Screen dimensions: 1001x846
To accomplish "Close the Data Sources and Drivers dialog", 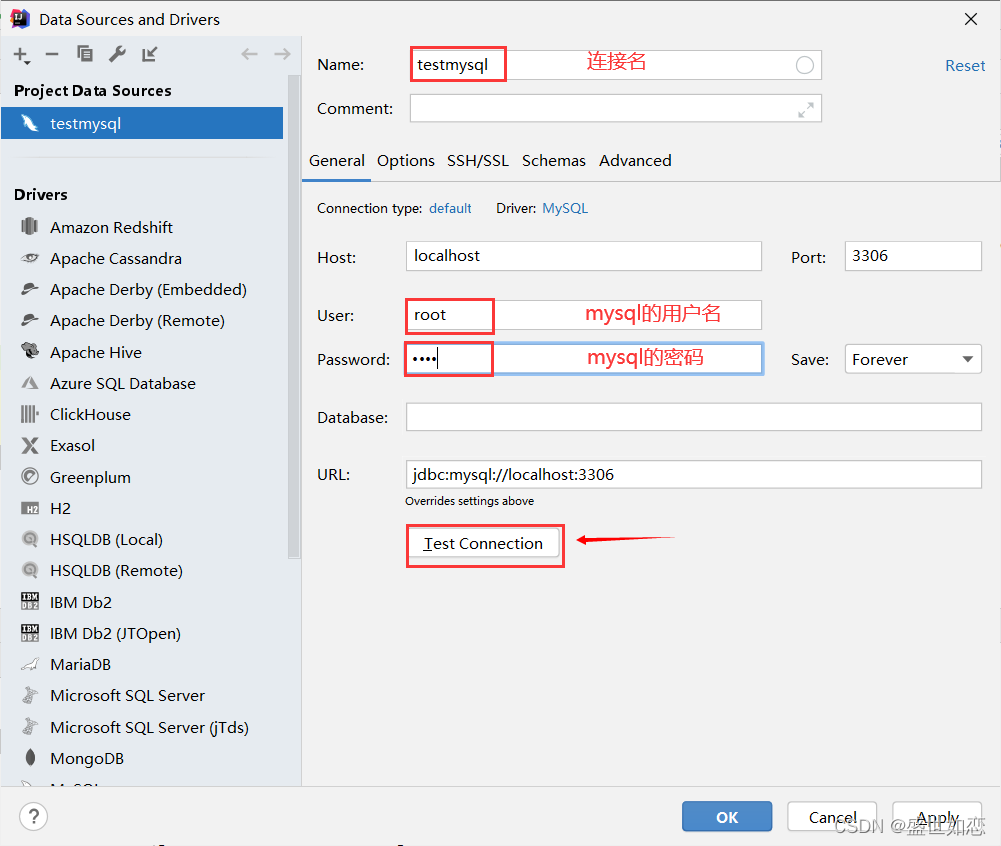I will [970, 19].
